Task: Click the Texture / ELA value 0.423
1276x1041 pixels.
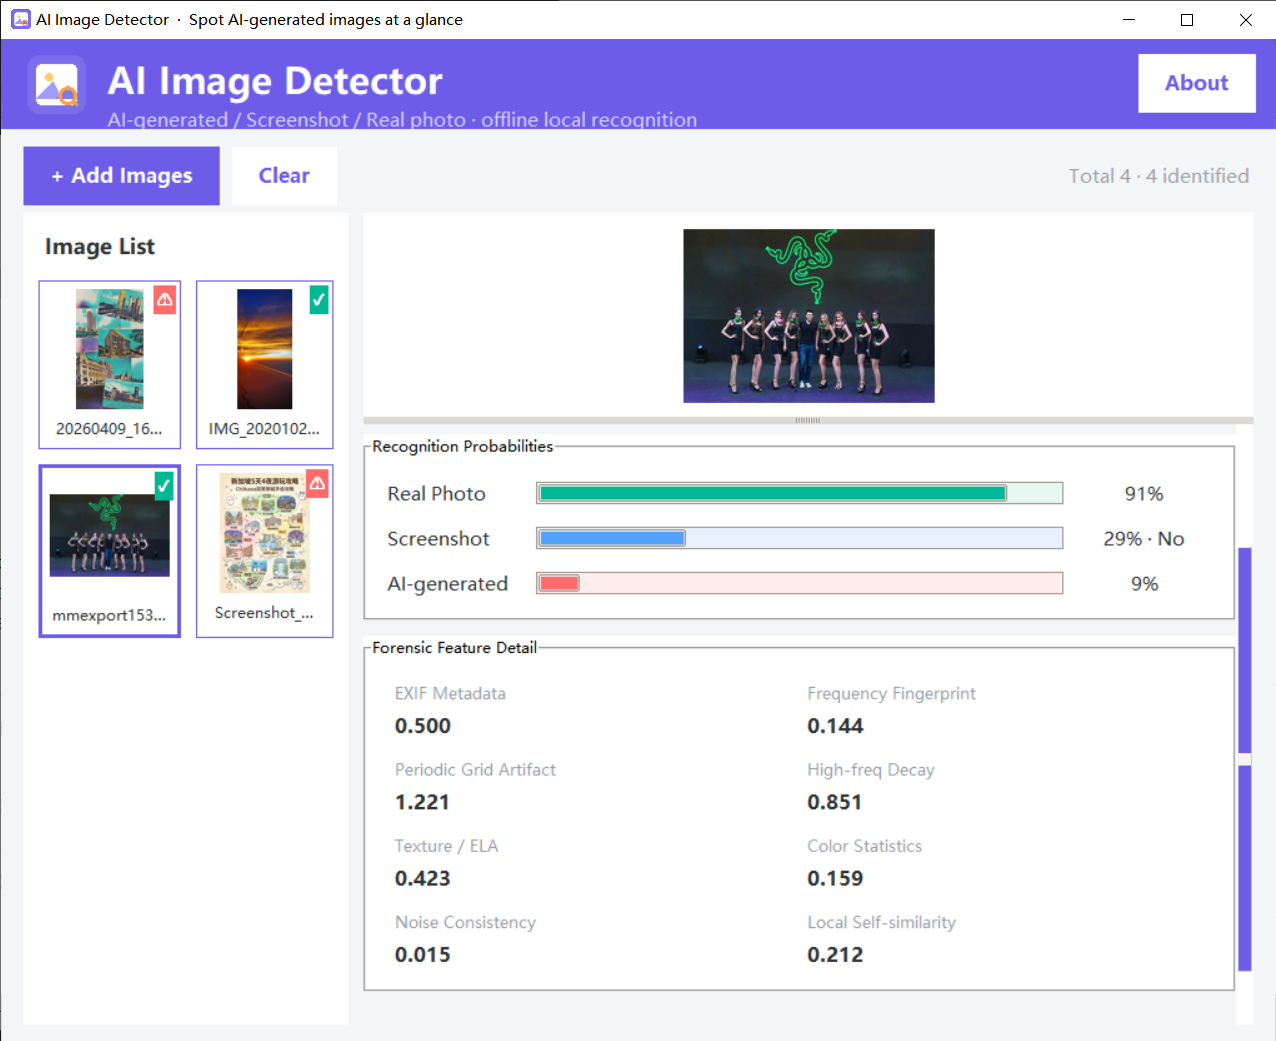Action: pyautogui.click(x=423, y=878)
